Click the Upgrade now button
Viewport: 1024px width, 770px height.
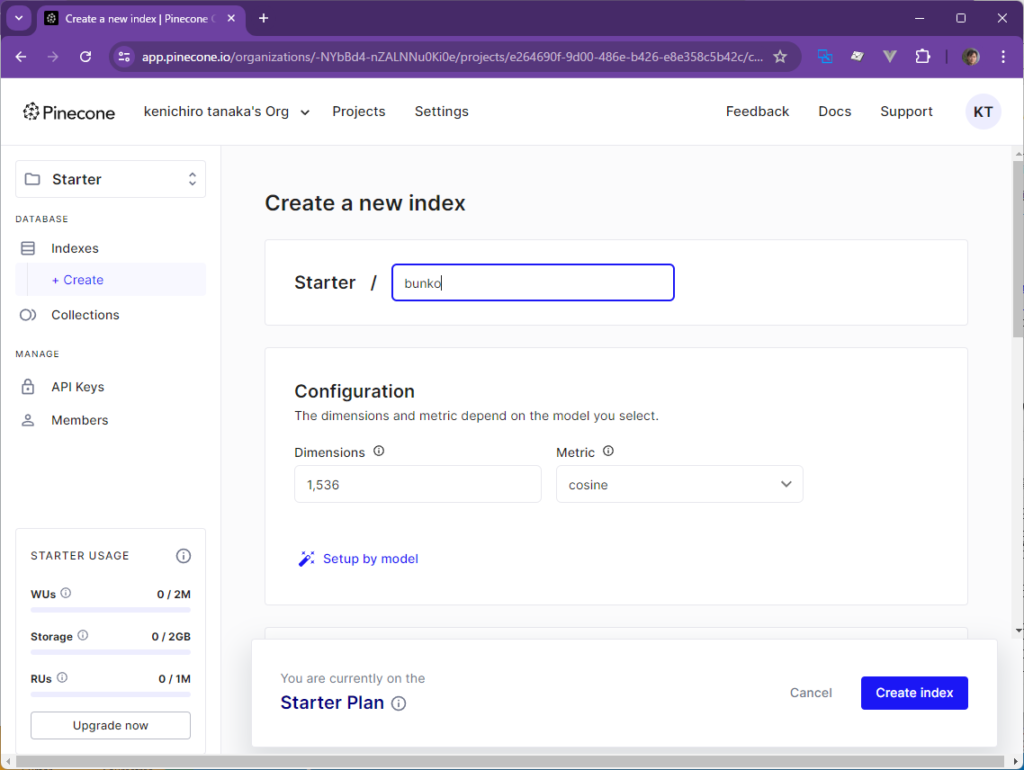point(110,725)
